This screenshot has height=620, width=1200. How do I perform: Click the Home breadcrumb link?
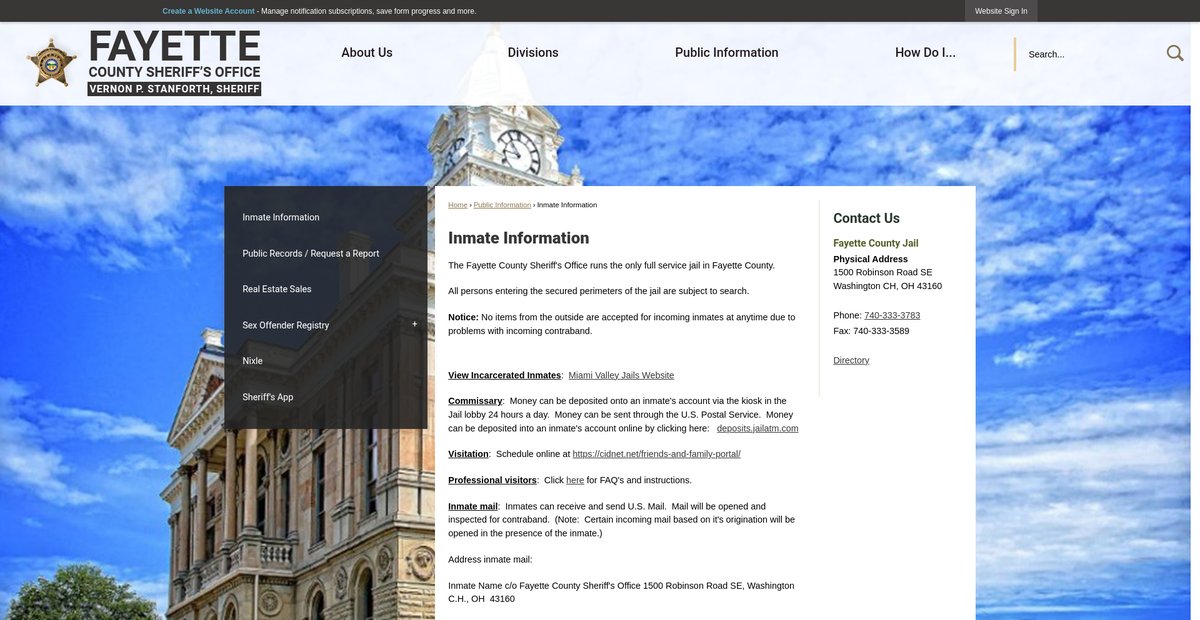pos(458,205)
